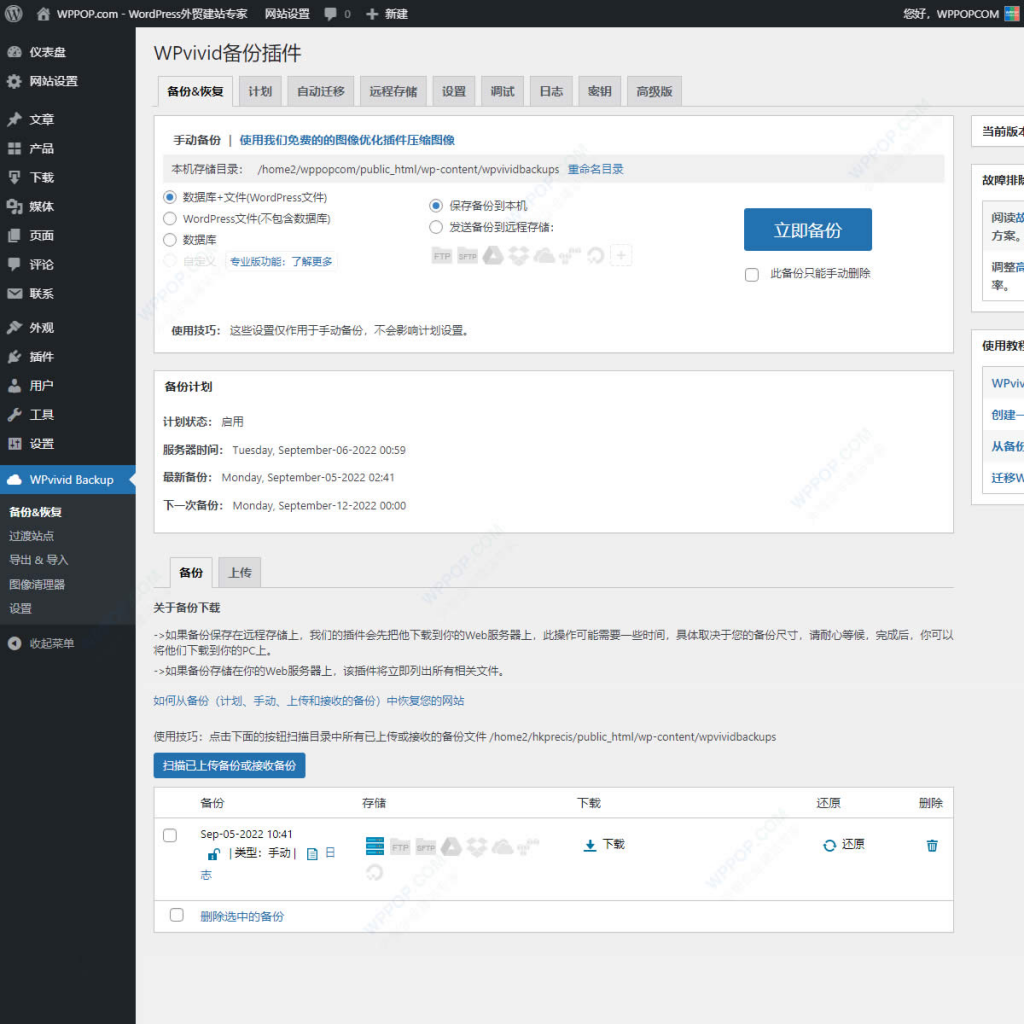Open the 新建 menu in admin bar
Viewport: 1024px width, 1024px height.
point(387,14)
